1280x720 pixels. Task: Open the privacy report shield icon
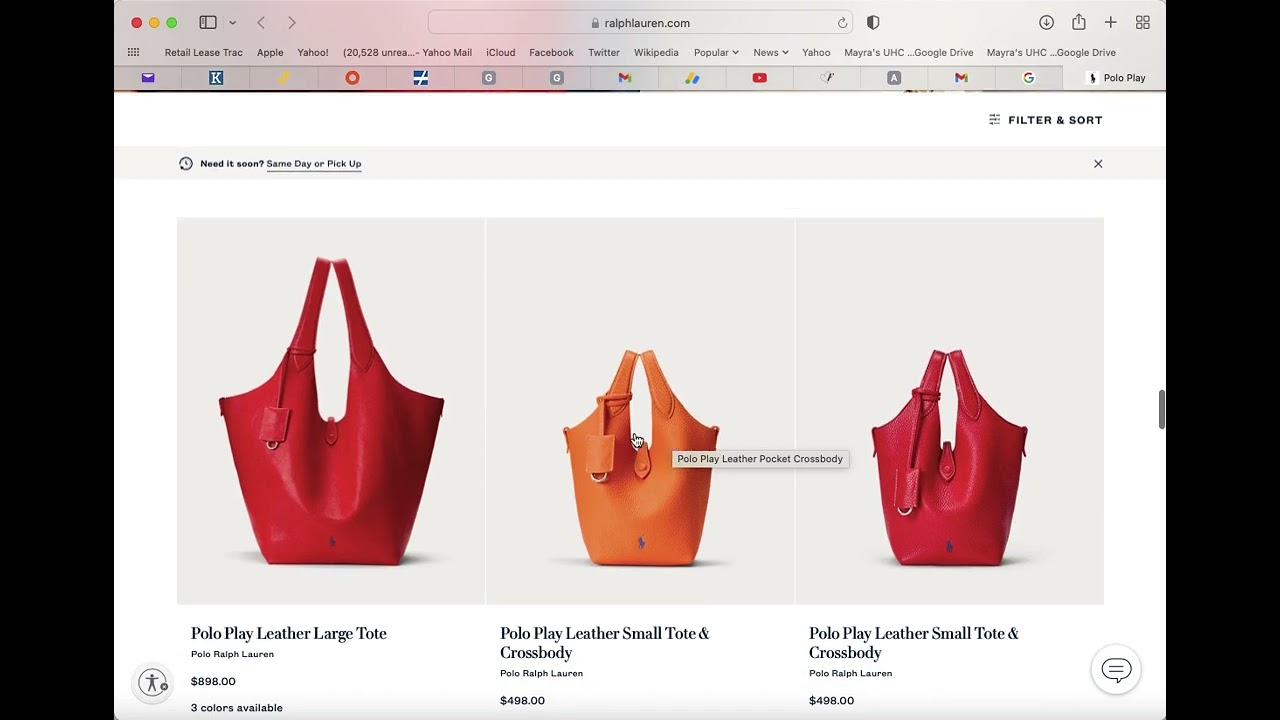873,22
